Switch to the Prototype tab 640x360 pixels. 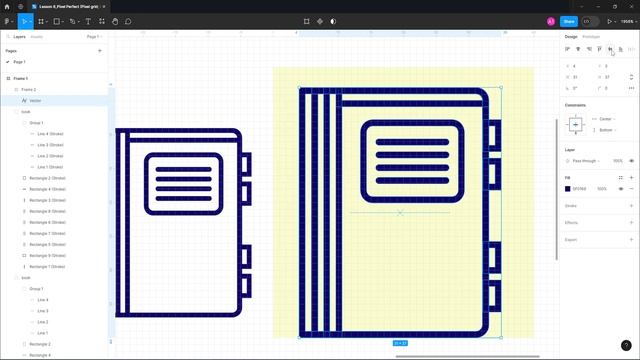tap(591, 37)
